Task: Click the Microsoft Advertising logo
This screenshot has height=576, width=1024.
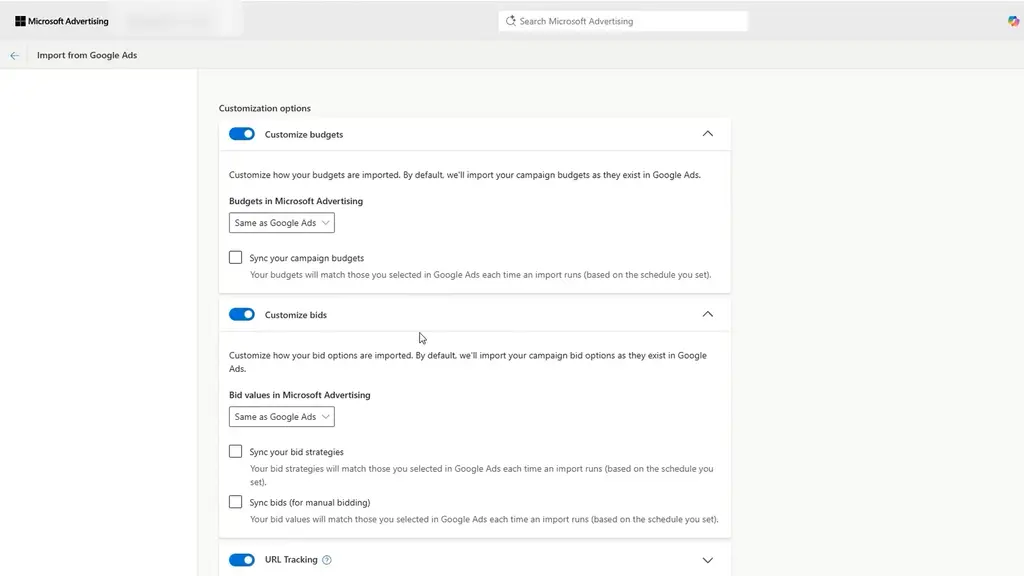Action: [62, 21]
